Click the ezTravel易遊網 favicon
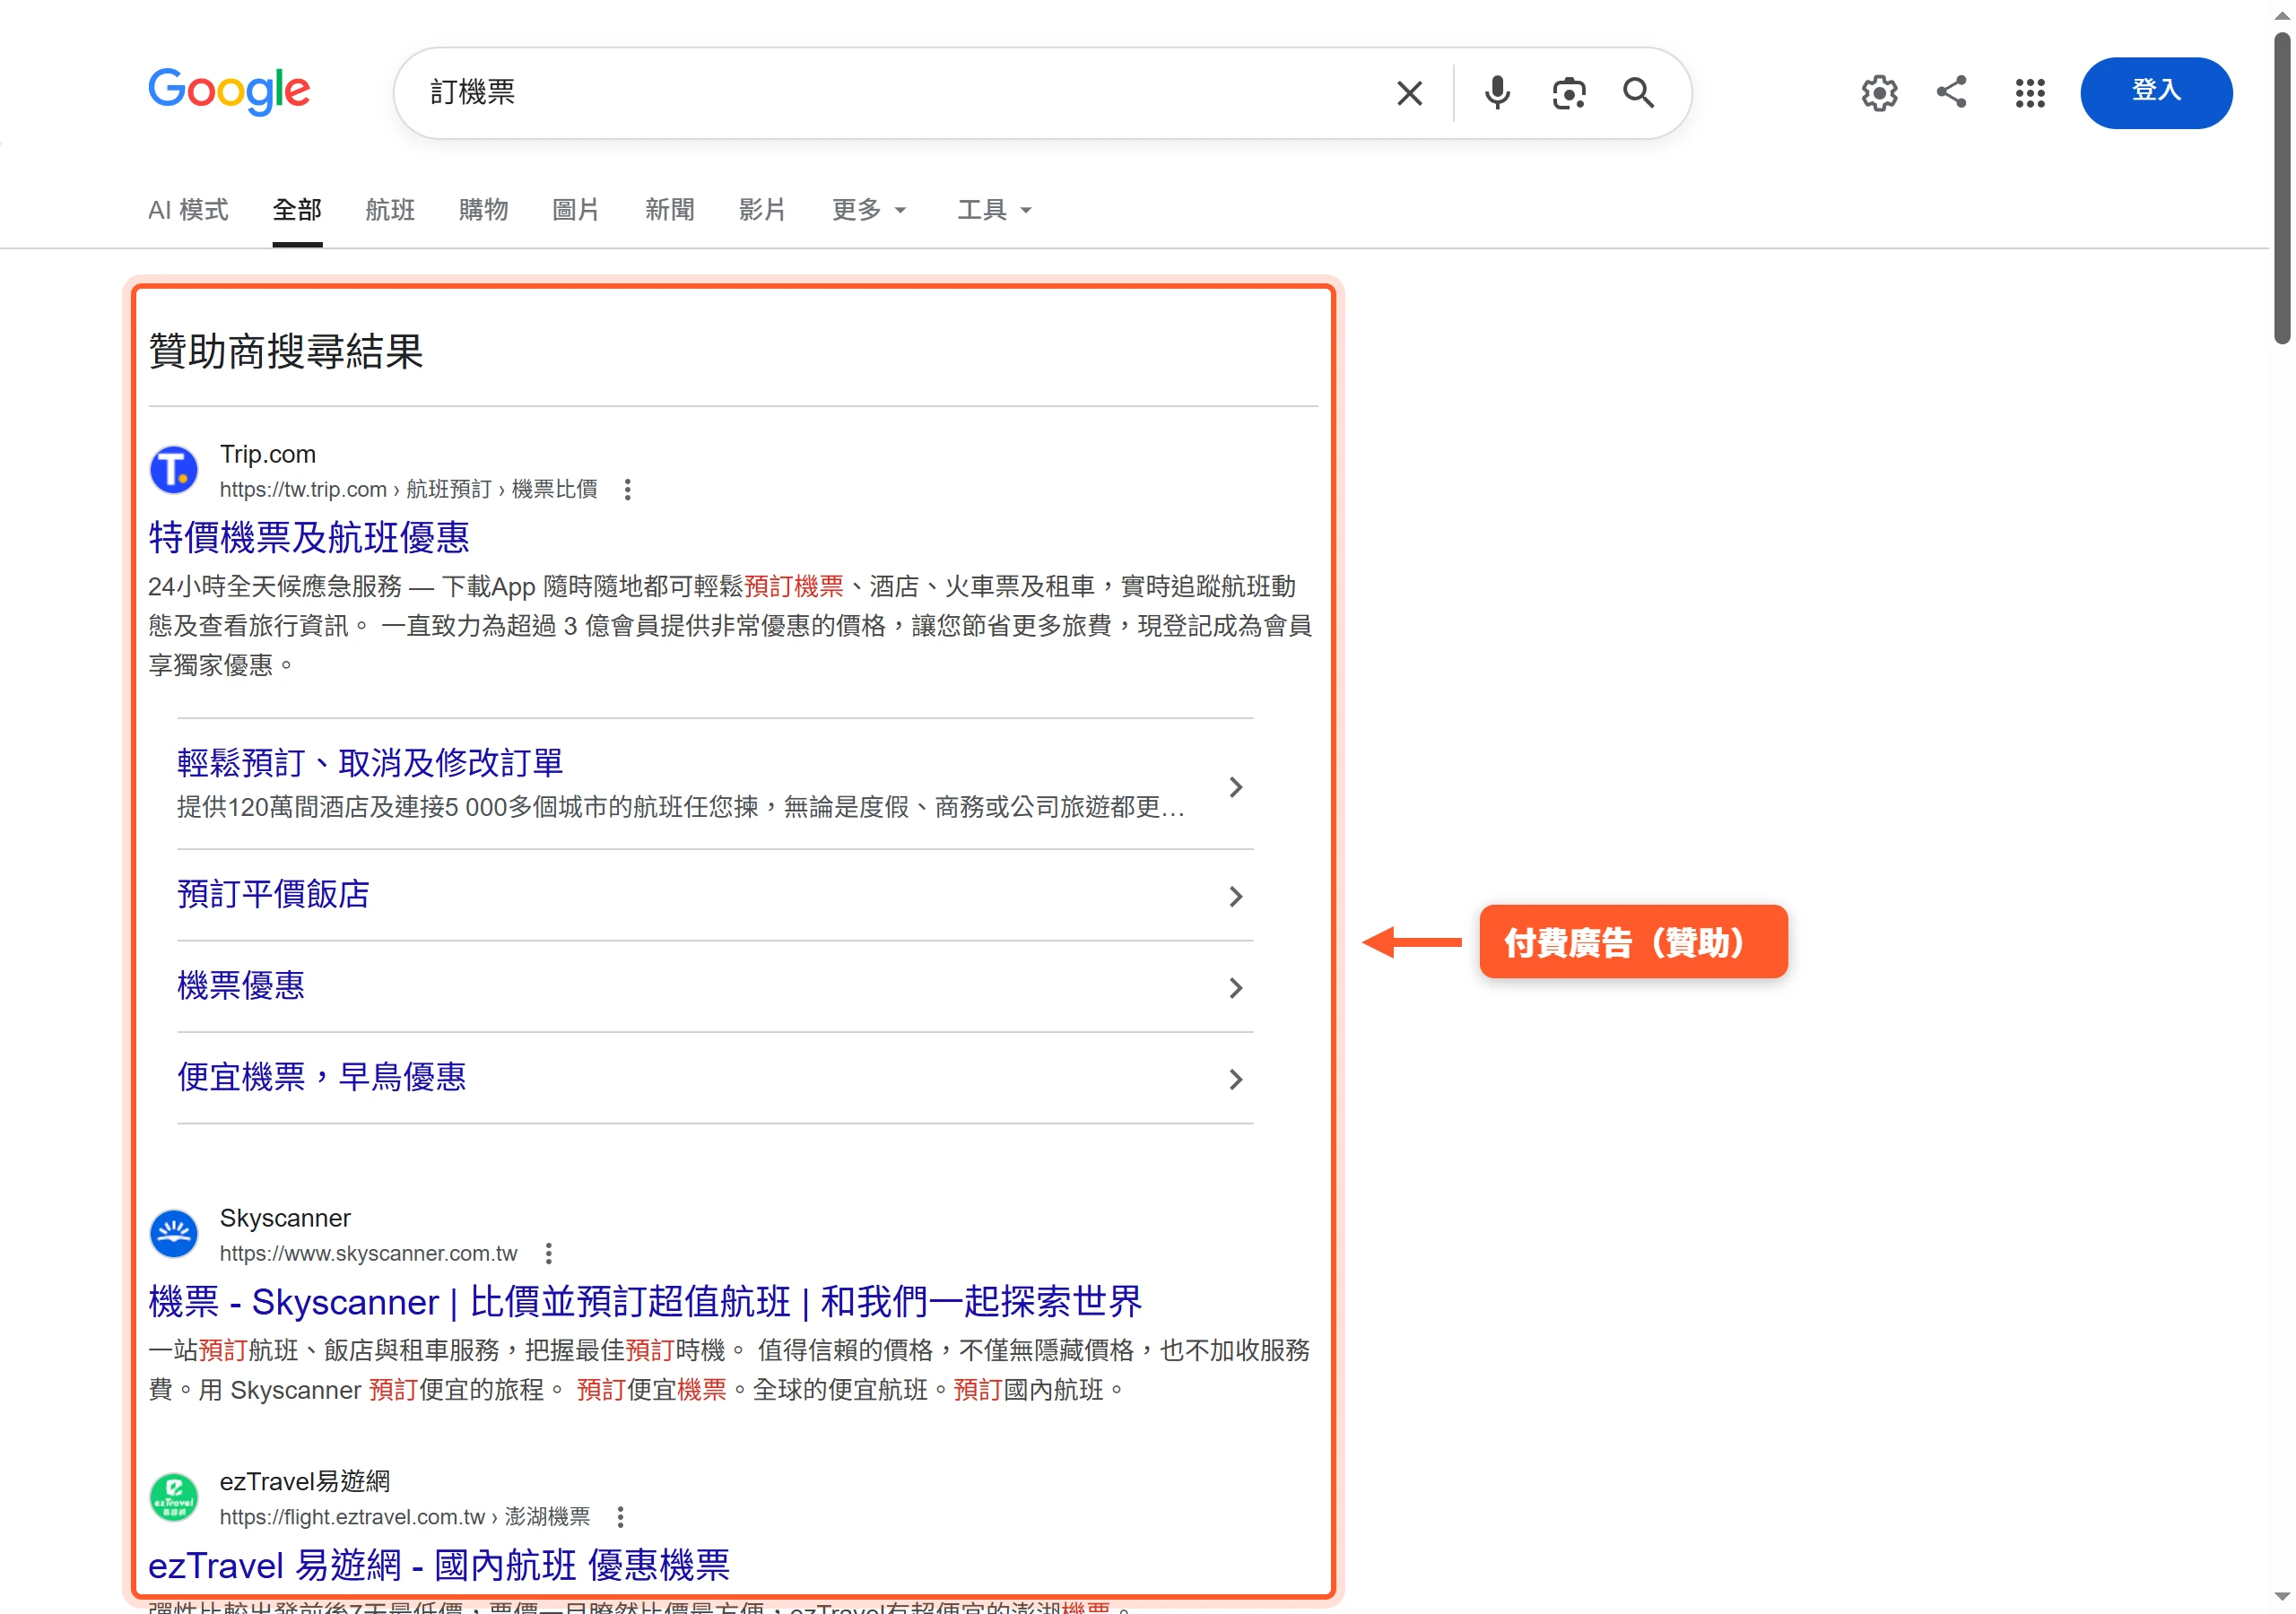2296x1614 pixels. tap(174, 1497)
